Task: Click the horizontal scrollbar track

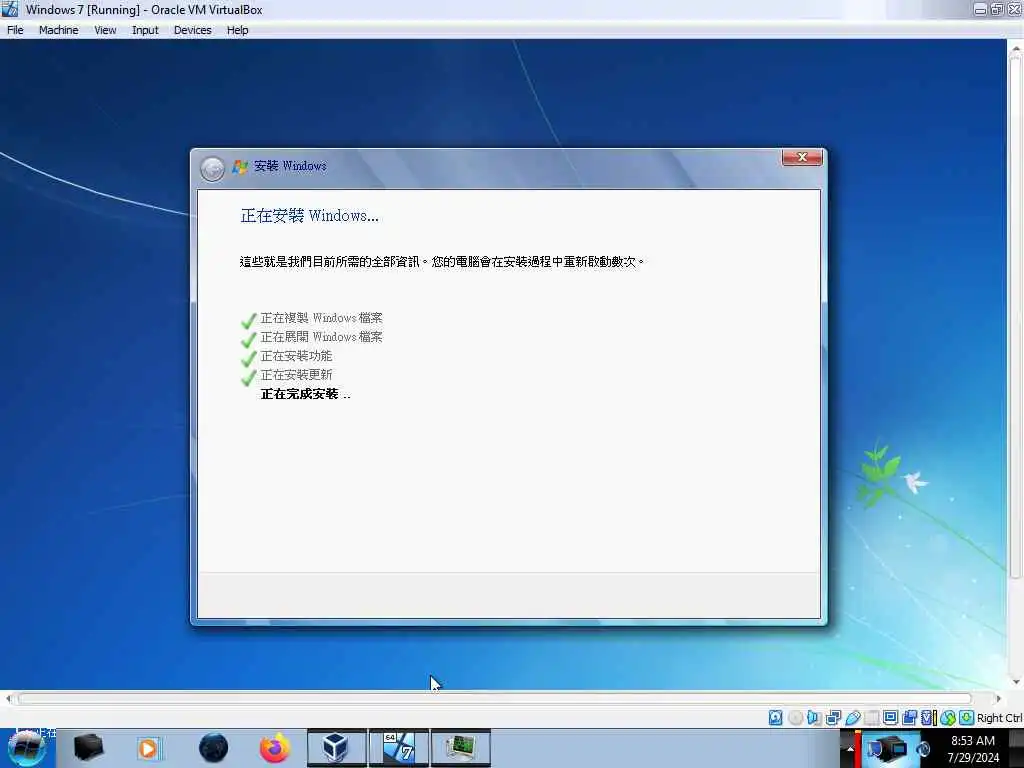Action: [494, 699]
